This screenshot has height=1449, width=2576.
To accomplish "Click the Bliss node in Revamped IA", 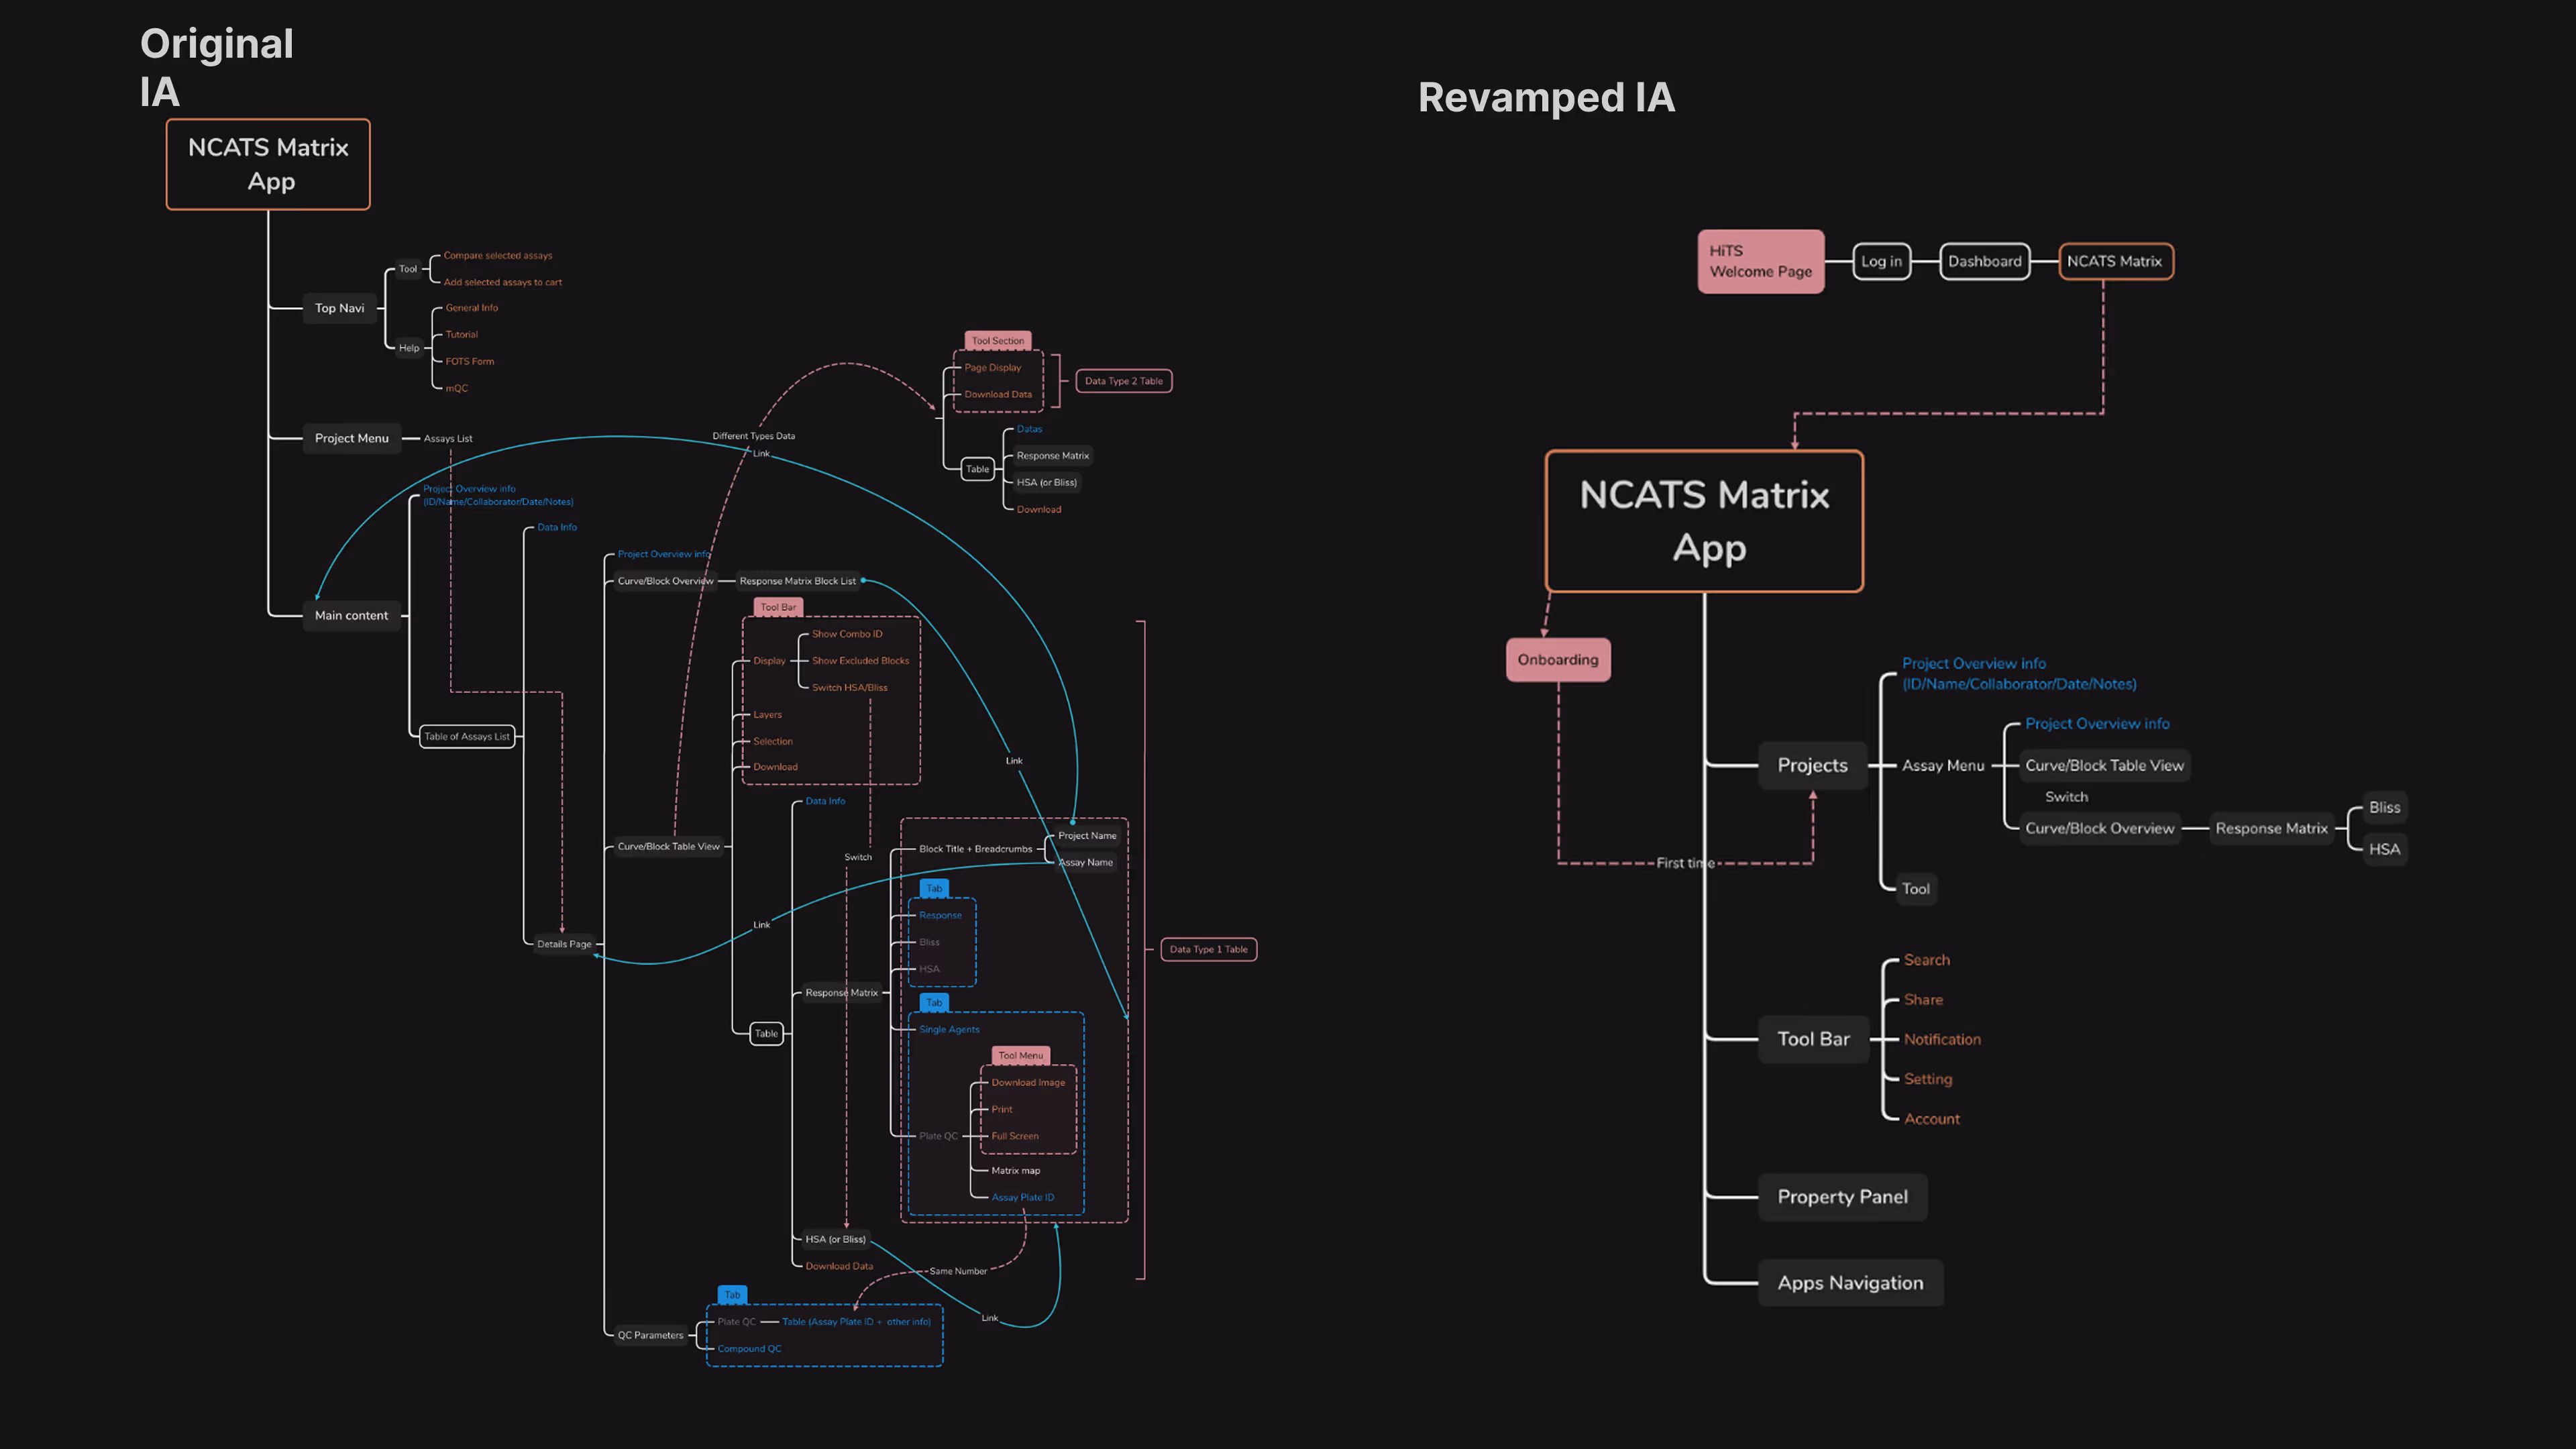I will (2384, 807).
